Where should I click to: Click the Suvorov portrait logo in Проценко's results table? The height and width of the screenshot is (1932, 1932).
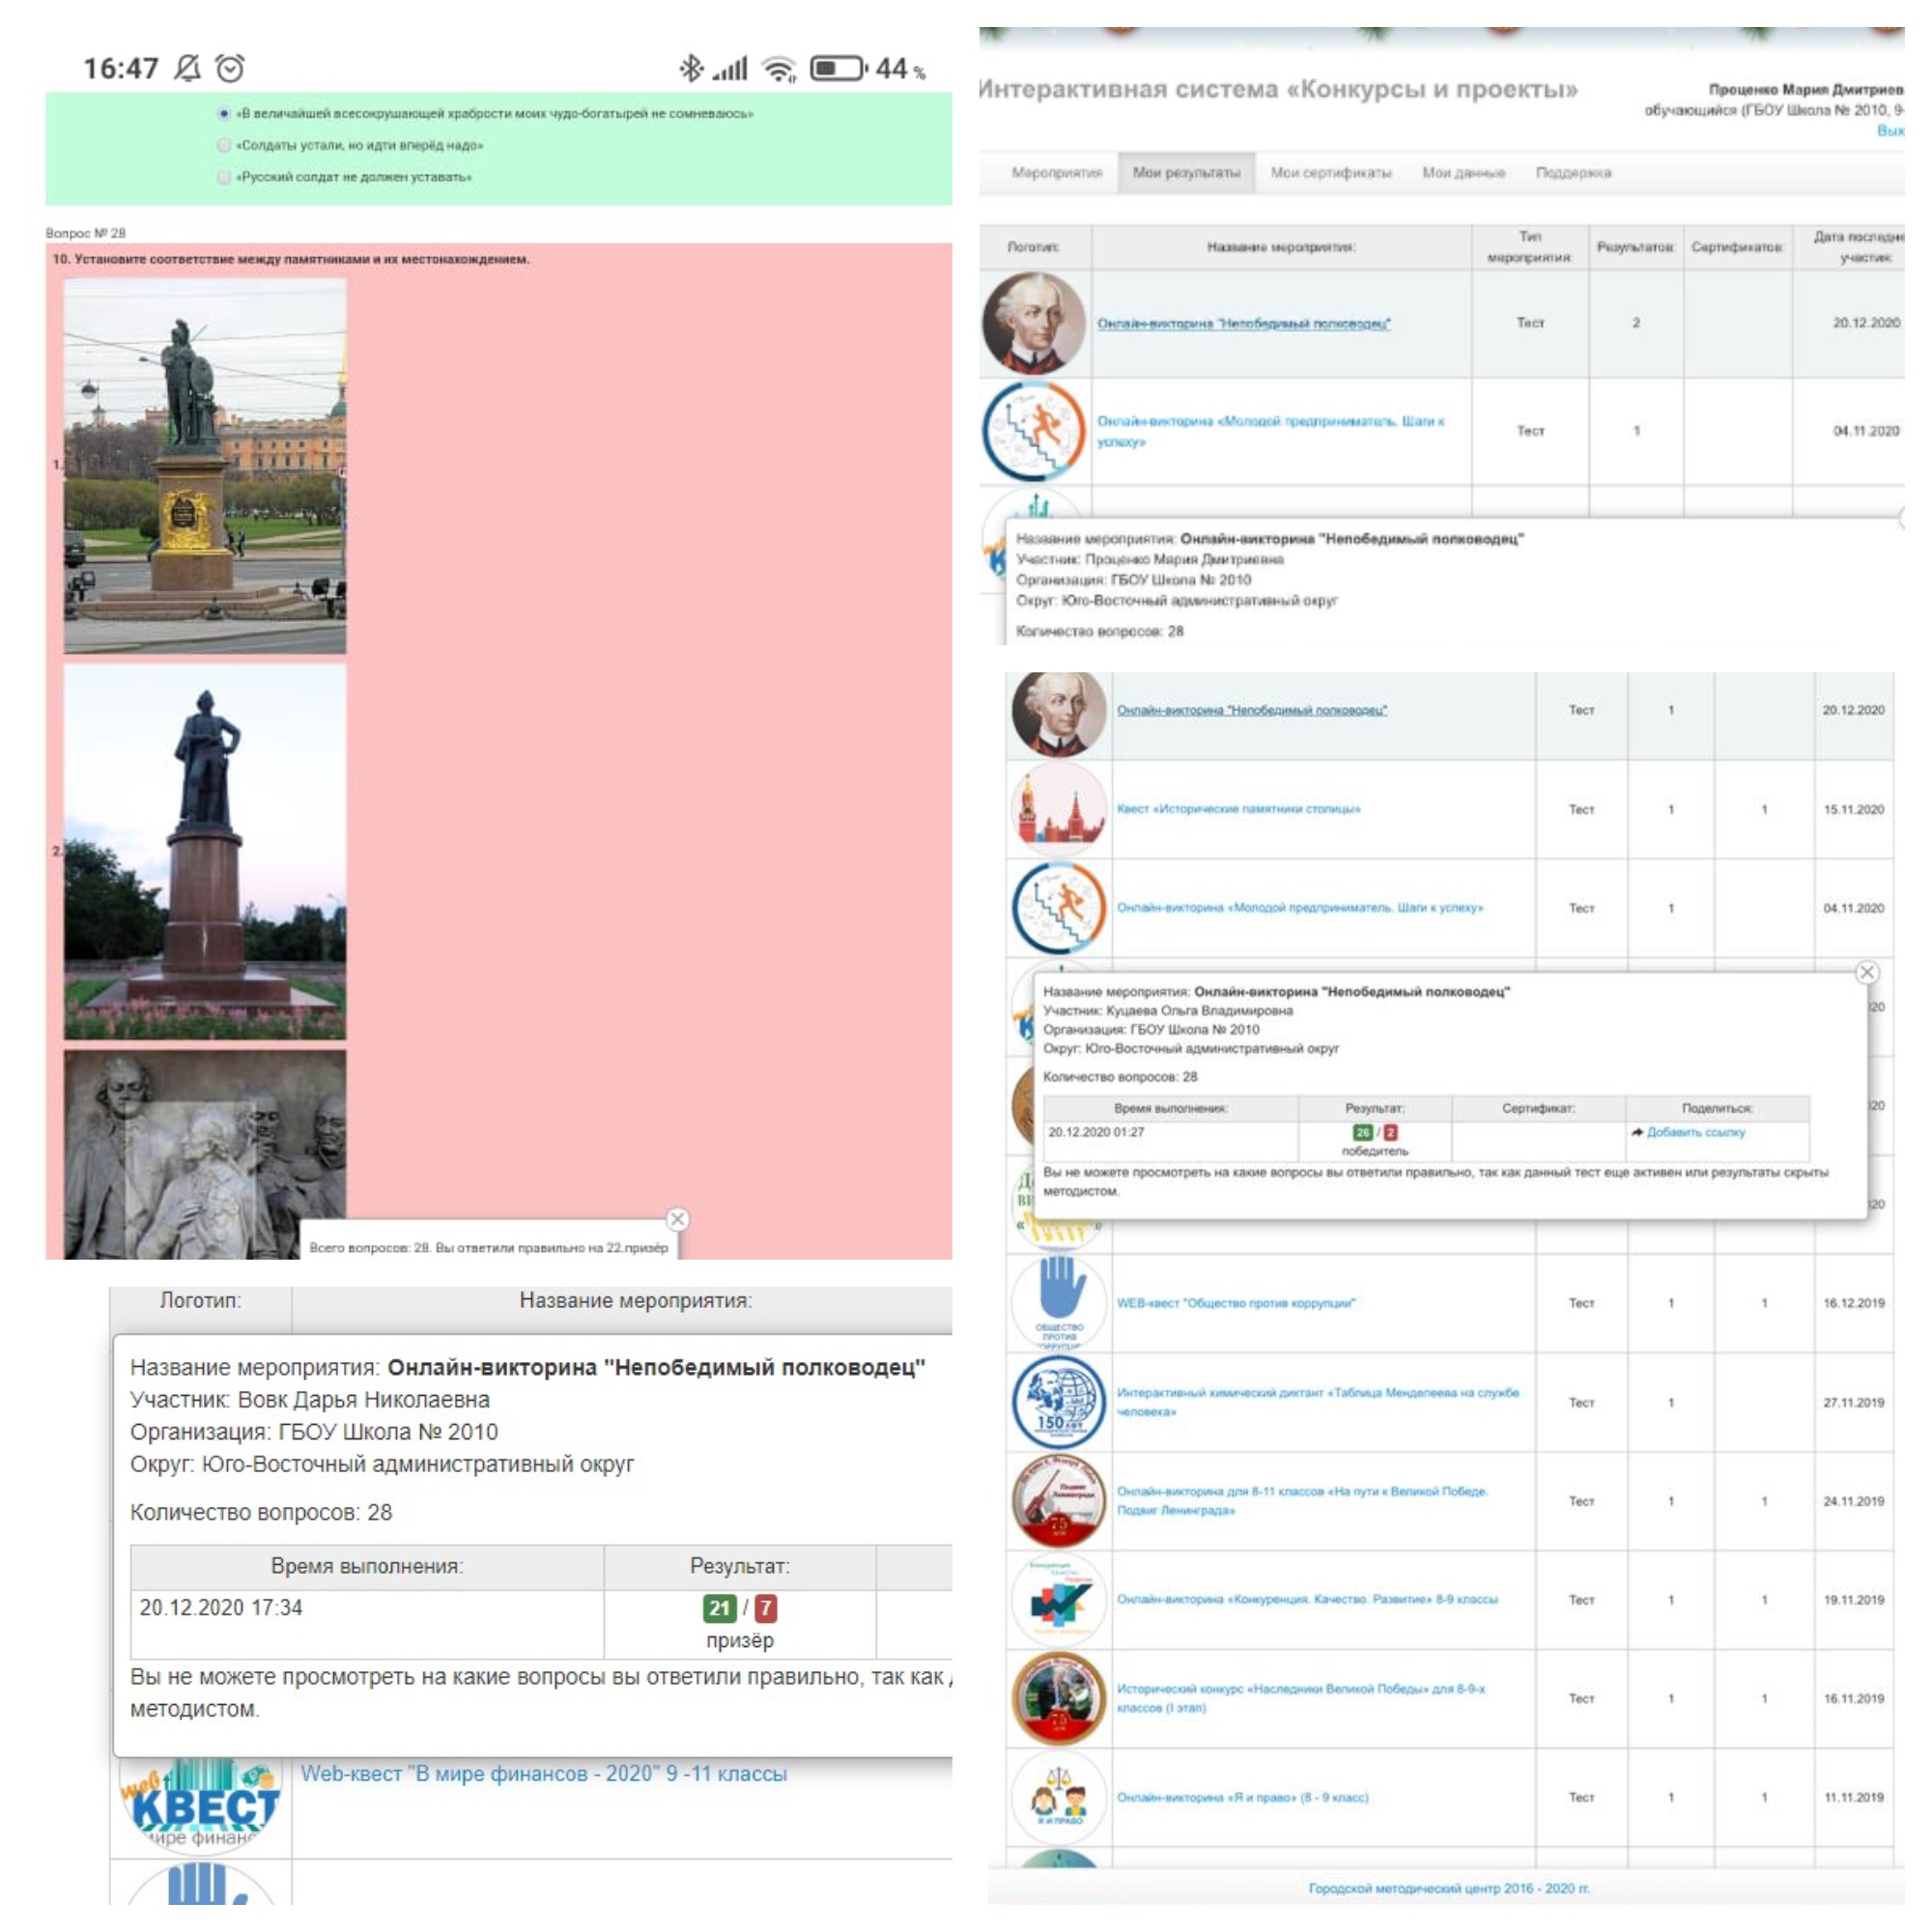point(1034,323)
